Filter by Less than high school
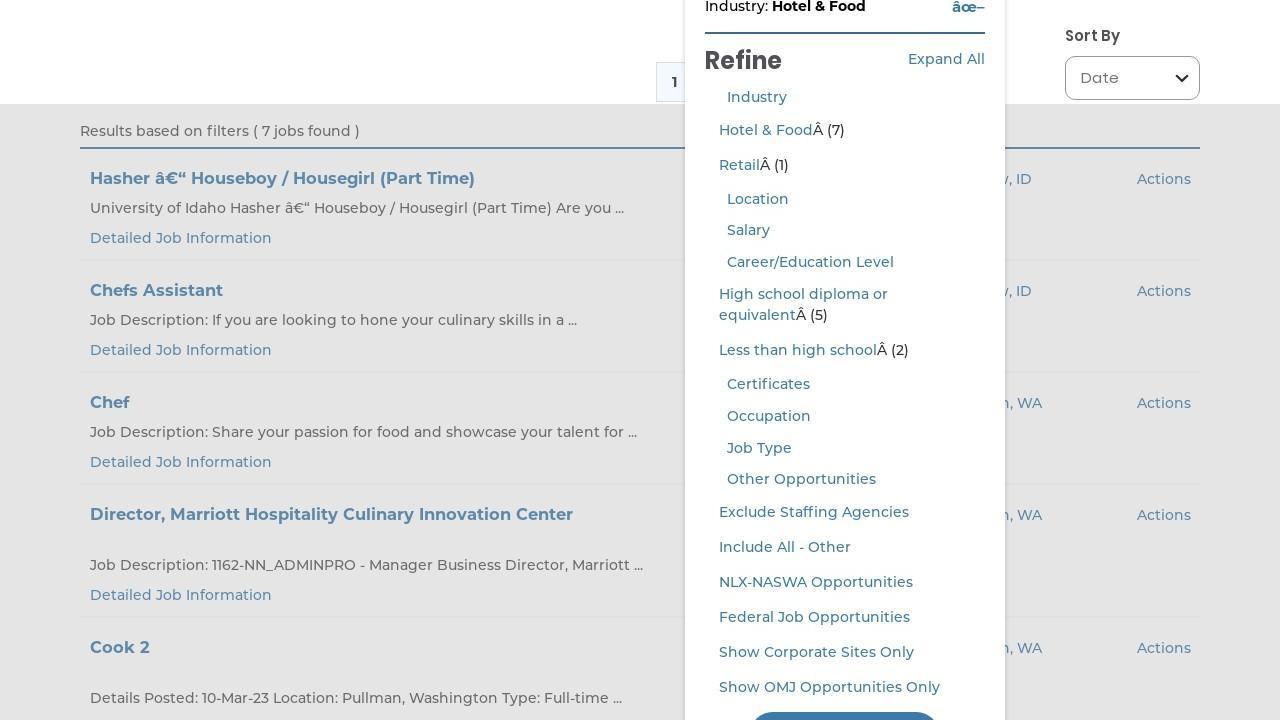1280x720 pixels. 798,350
